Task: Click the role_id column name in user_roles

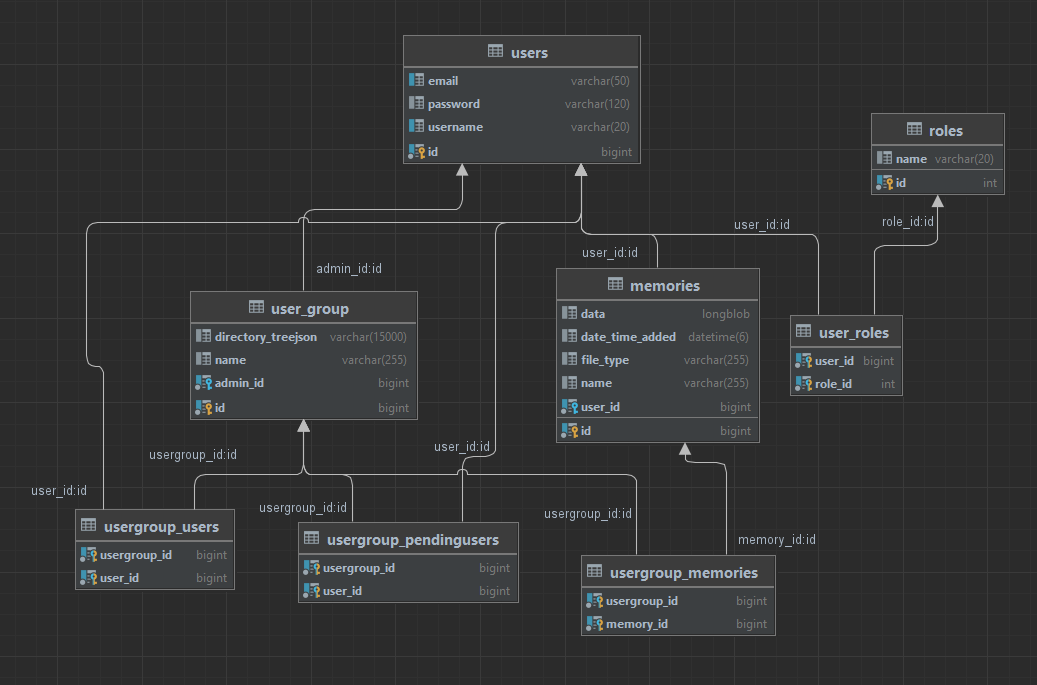Action: (x=833, y=383)
